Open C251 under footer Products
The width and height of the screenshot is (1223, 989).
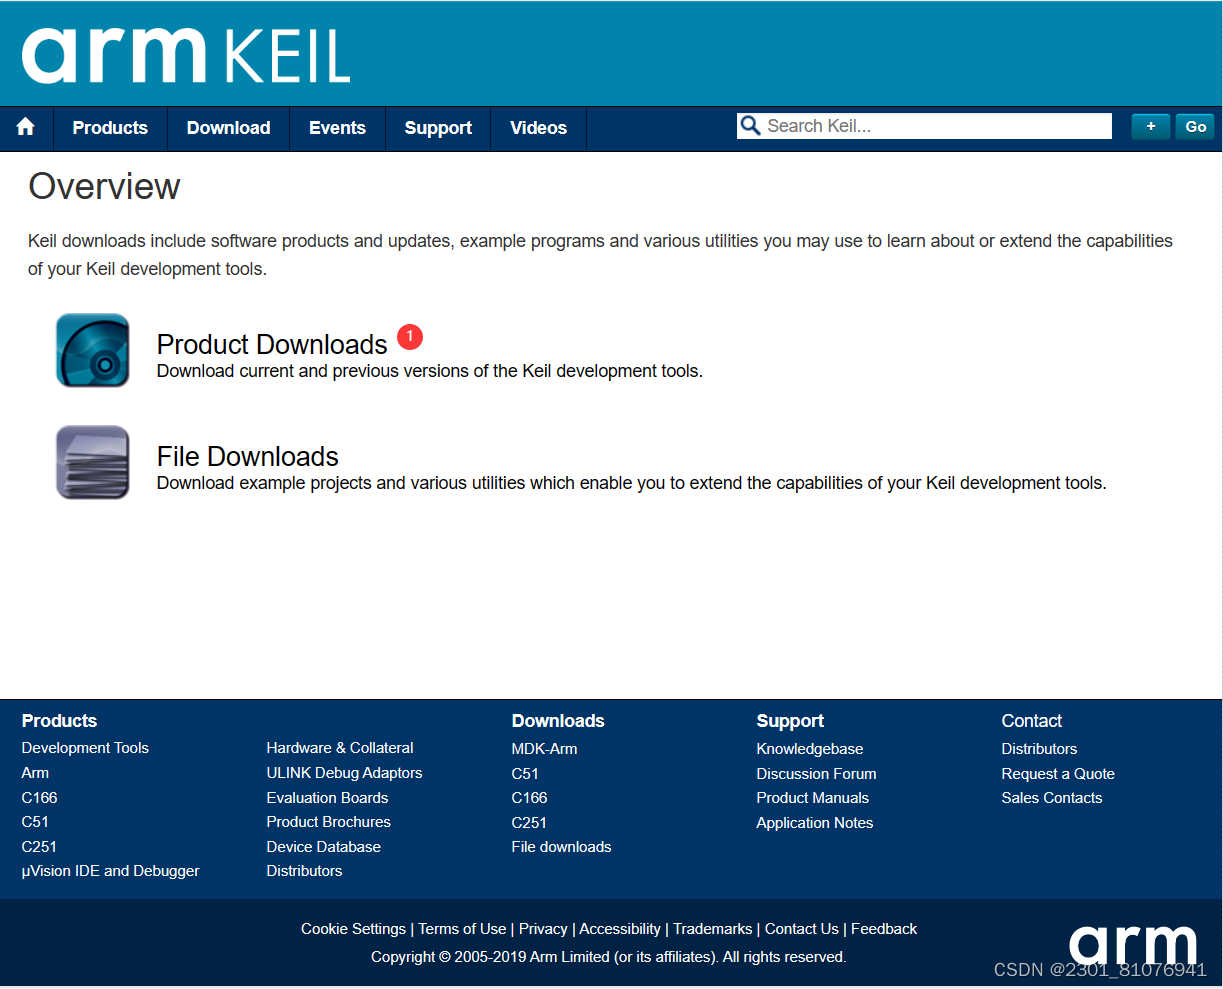point(39,847)
